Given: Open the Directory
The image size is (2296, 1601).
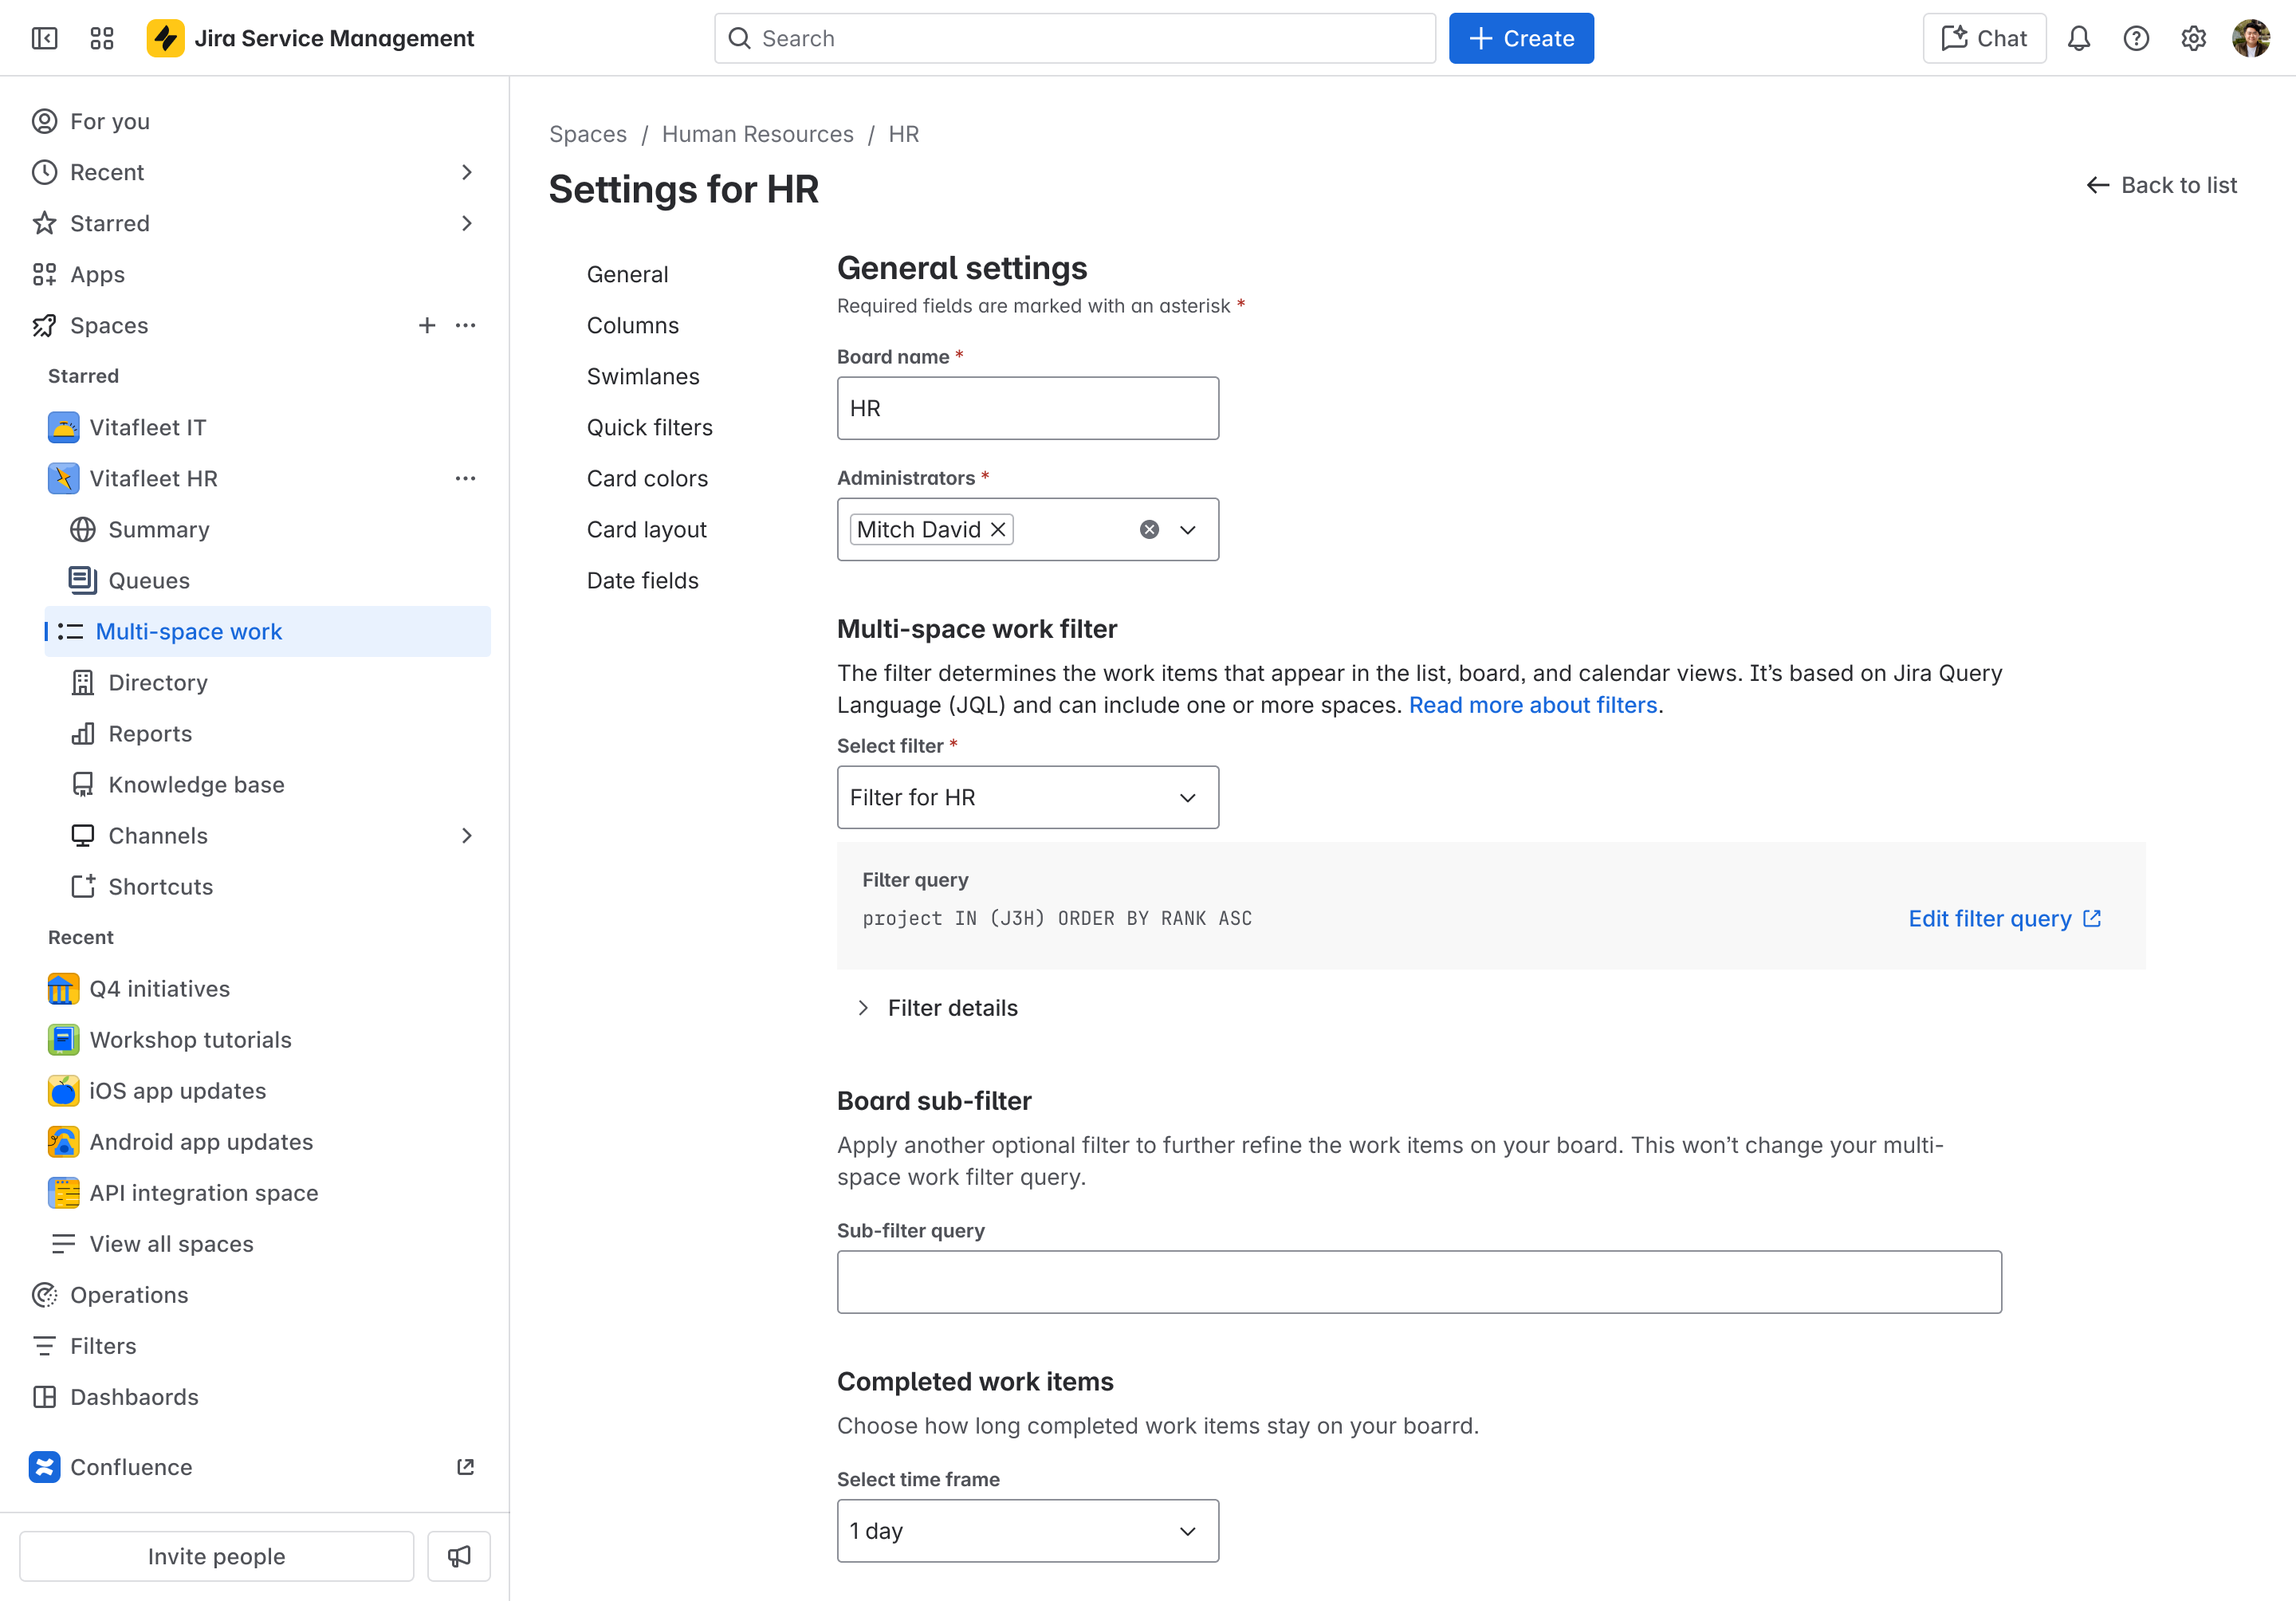Looking at the screenshot, I should point(157,682).
